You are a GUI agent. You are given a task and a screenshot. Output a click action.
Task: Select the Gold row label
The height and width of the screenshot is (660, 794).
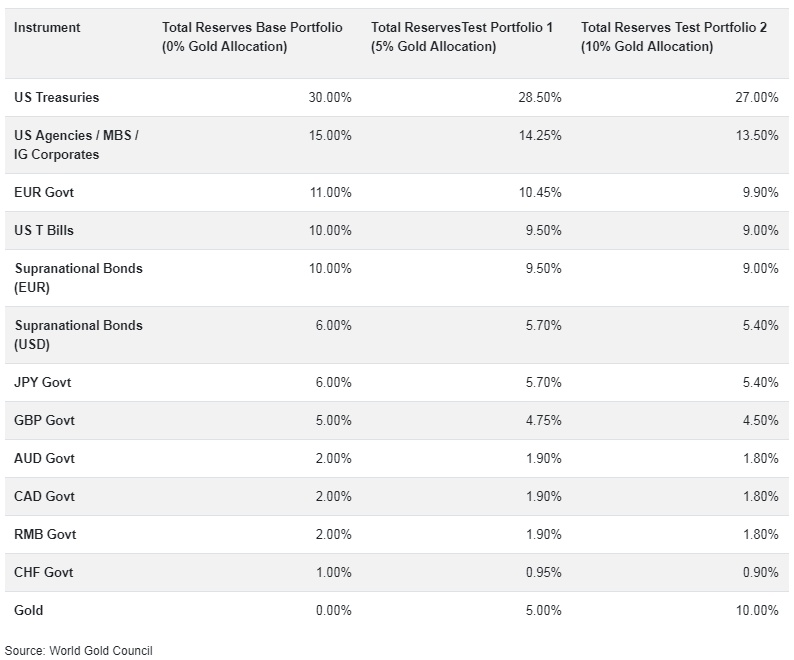click(x=29, y=611)
